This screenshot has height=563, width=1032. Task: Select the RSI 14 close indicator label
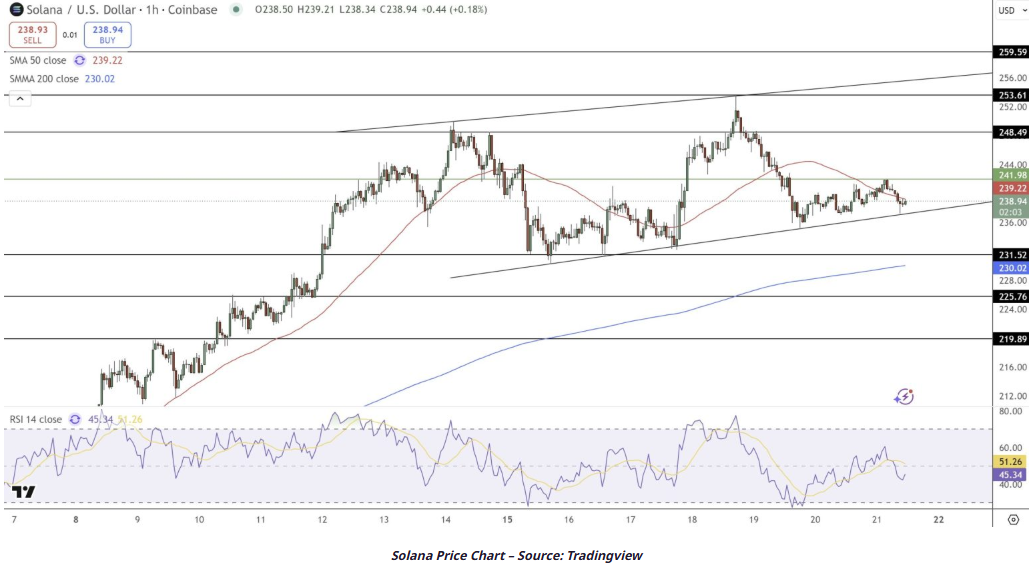[36, 419]
